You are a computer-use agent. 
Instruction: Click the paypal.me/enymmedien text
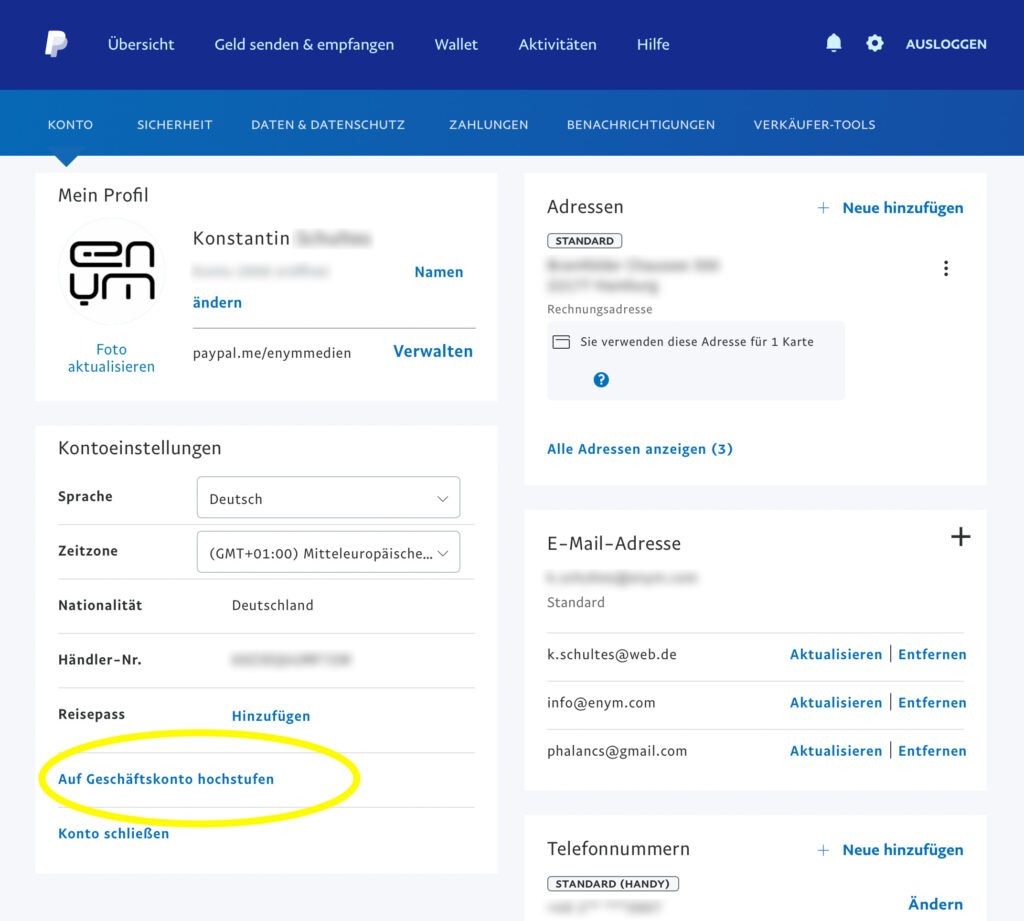pyautogui.click(x=272, y=353)
